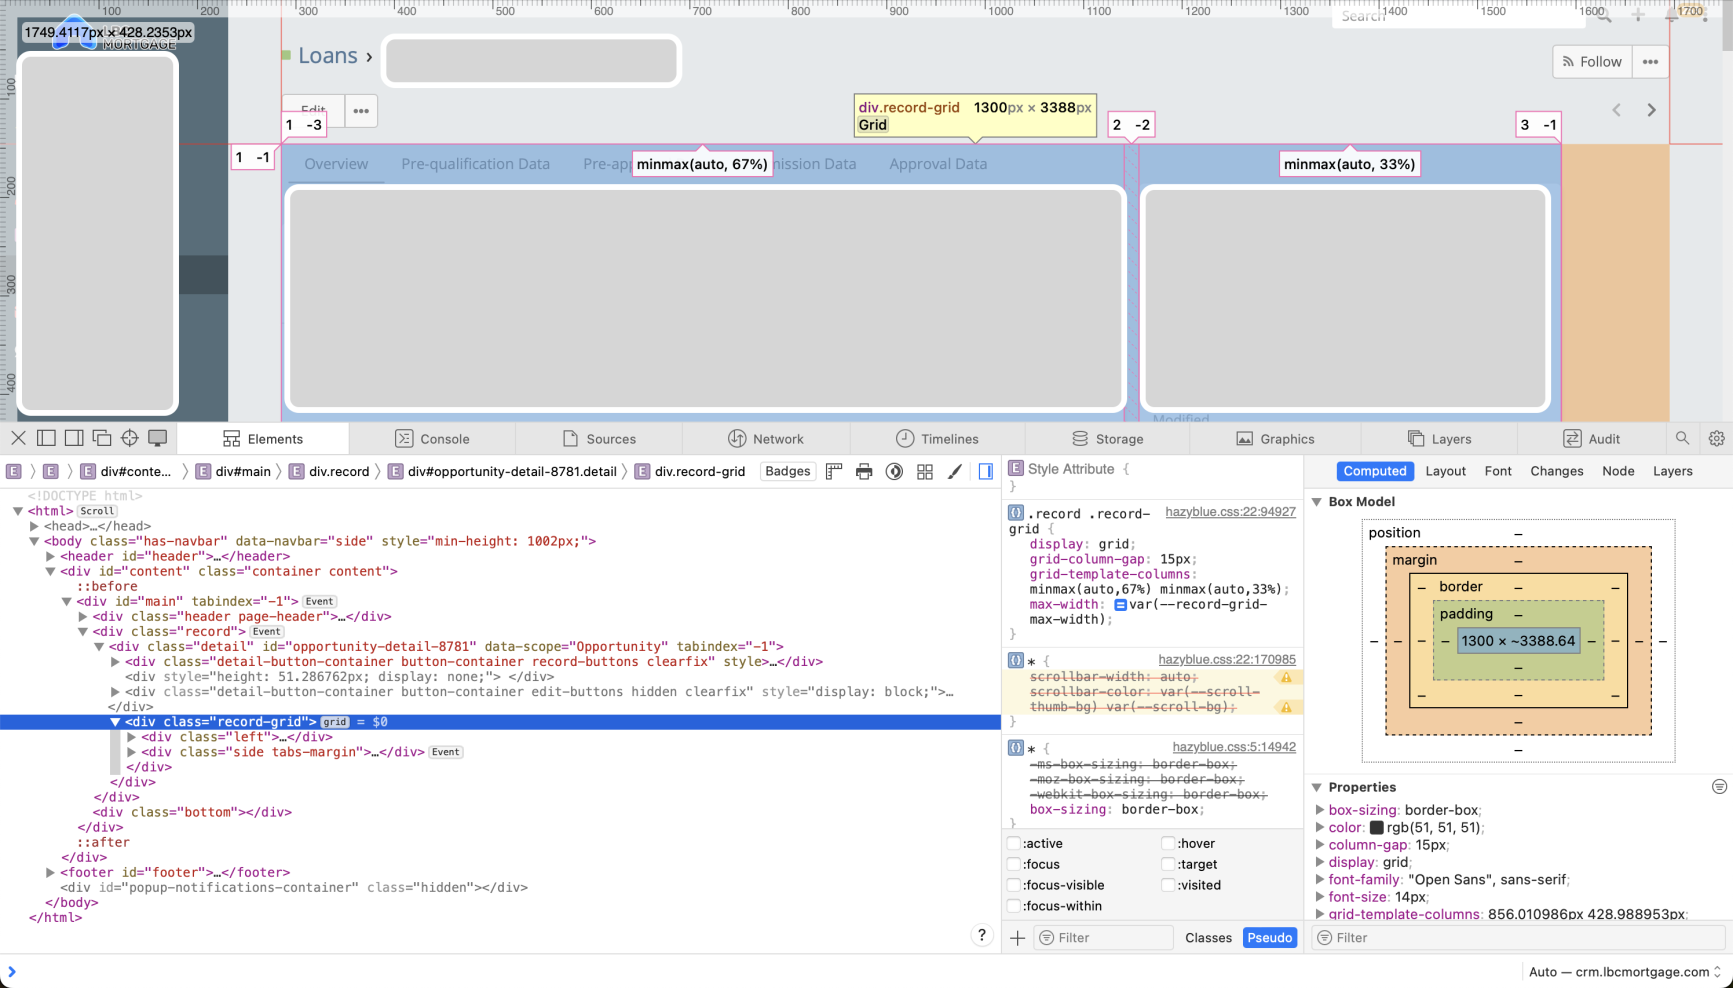
Task: Open the inspector search magnifier
Action: (x=1682, y=438)
